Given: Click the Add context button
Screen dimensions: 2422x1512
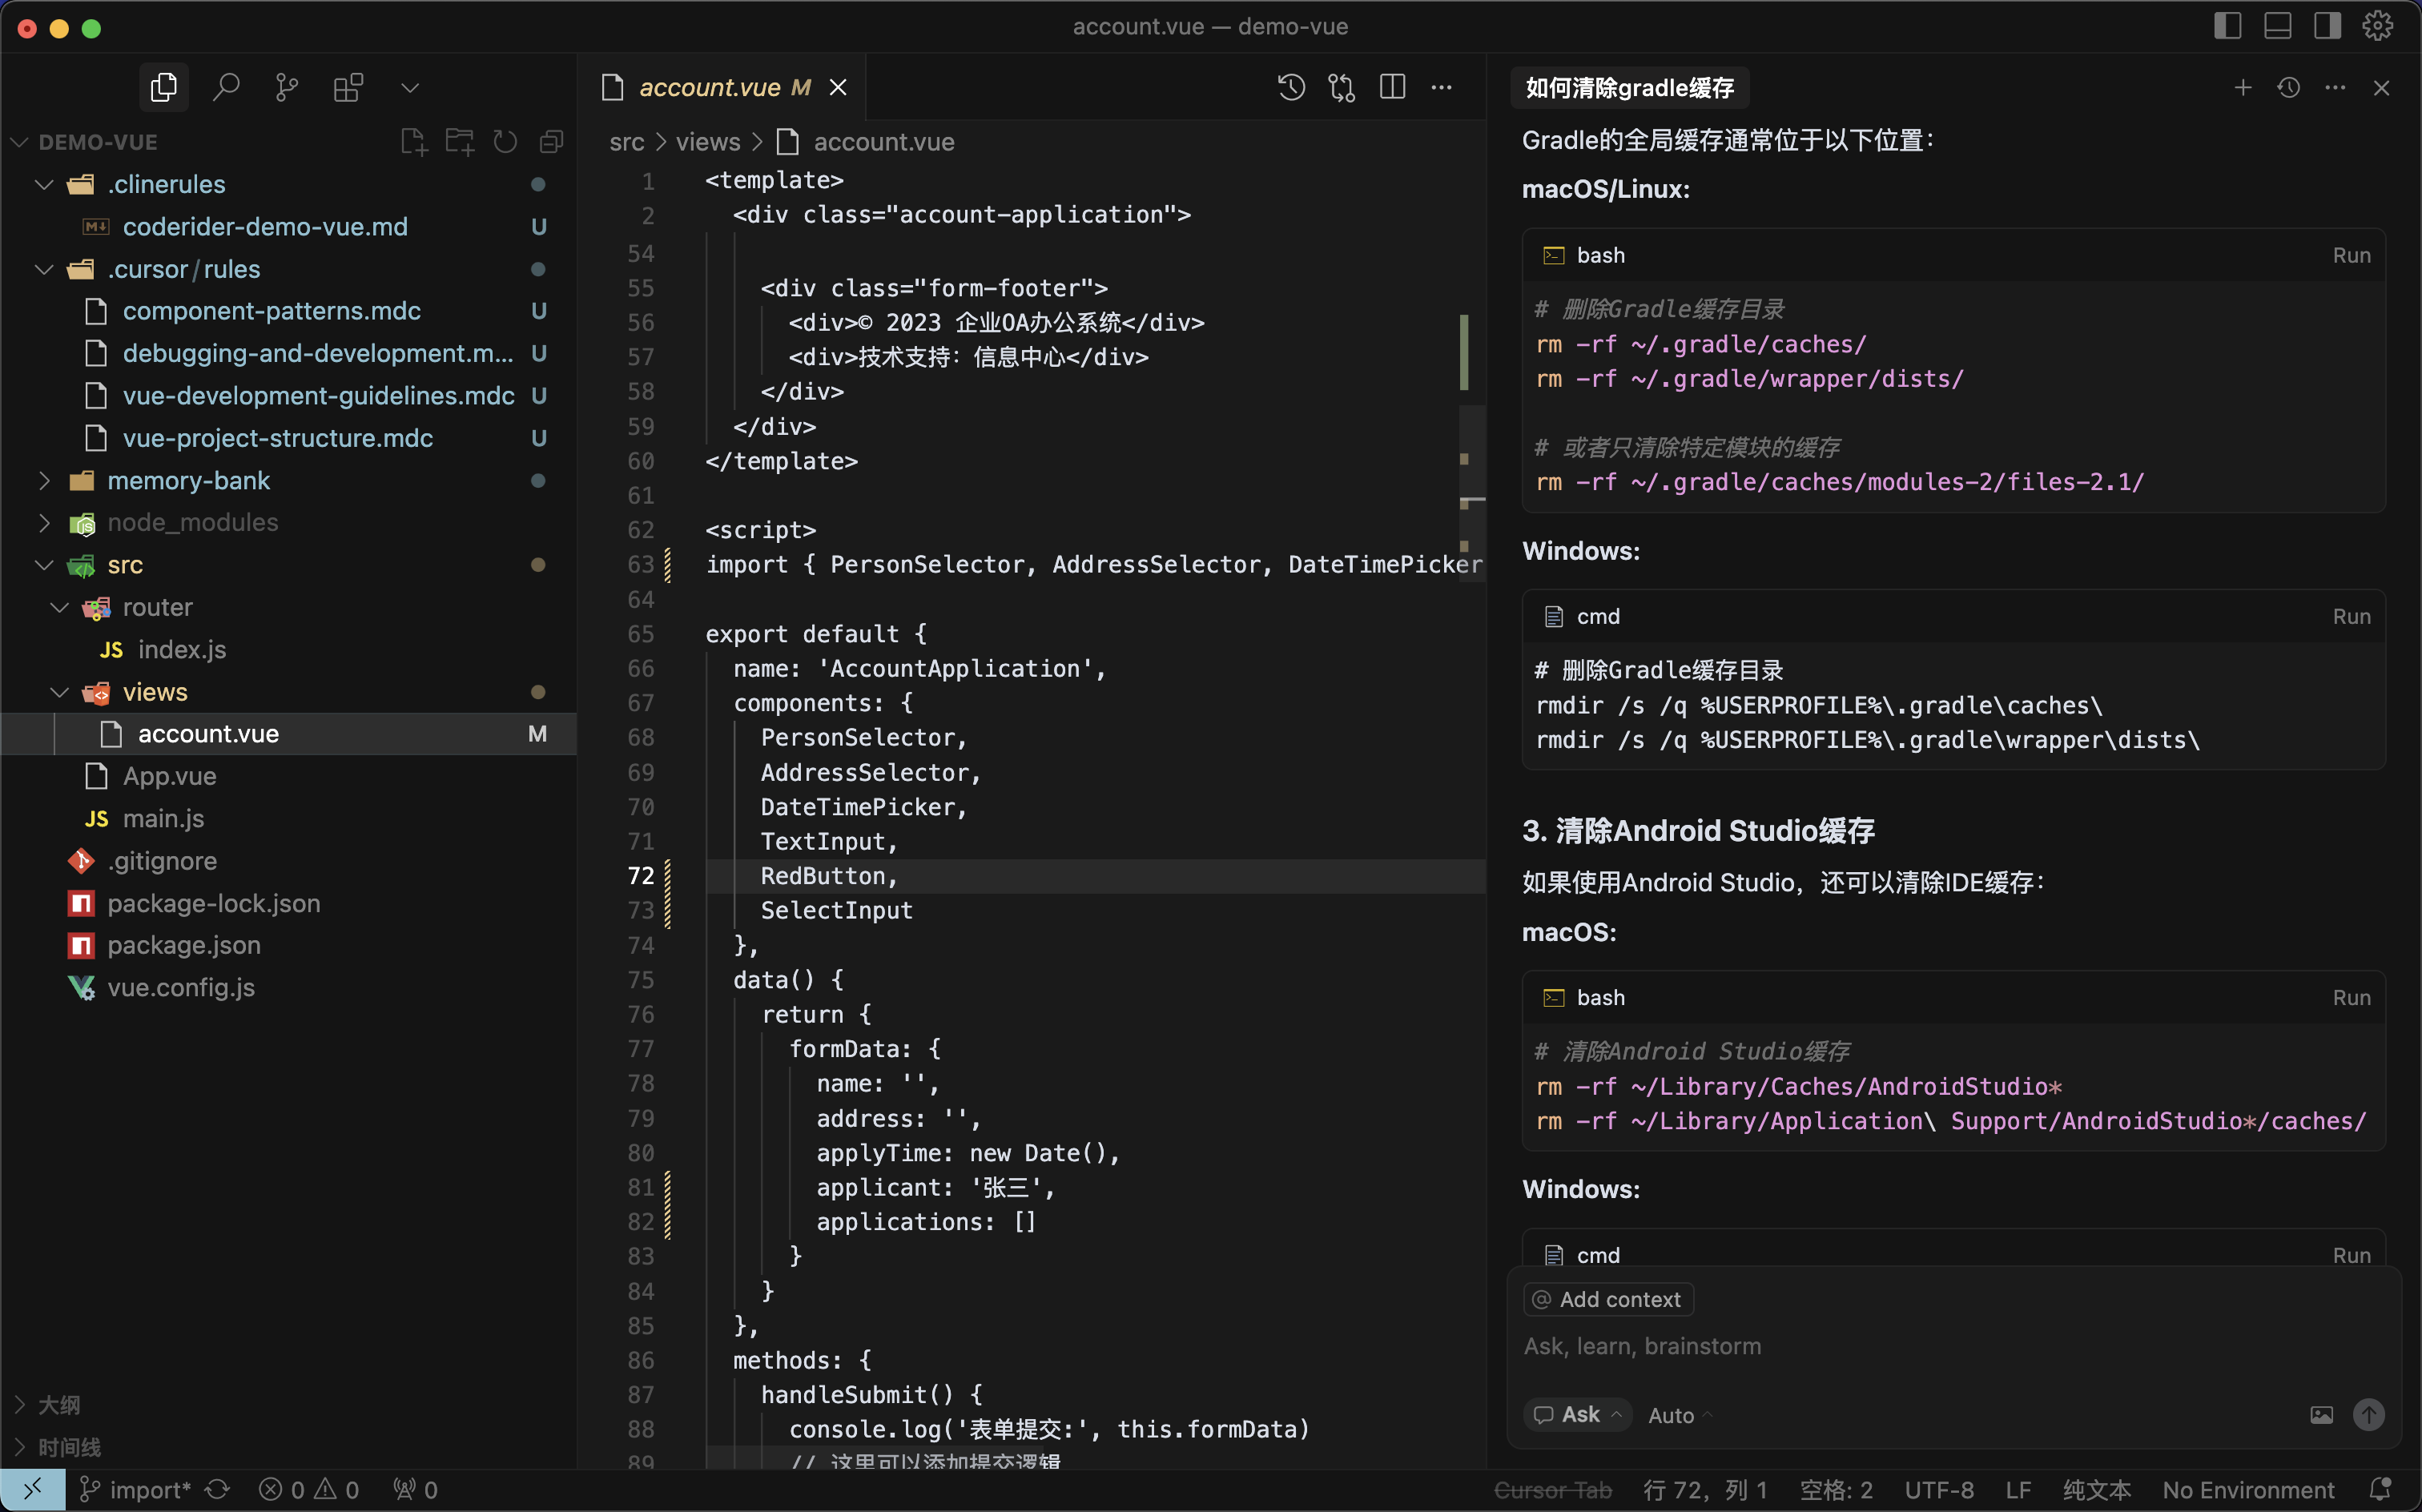Looking at the screenshot, I should (x=1608, y=1300).
